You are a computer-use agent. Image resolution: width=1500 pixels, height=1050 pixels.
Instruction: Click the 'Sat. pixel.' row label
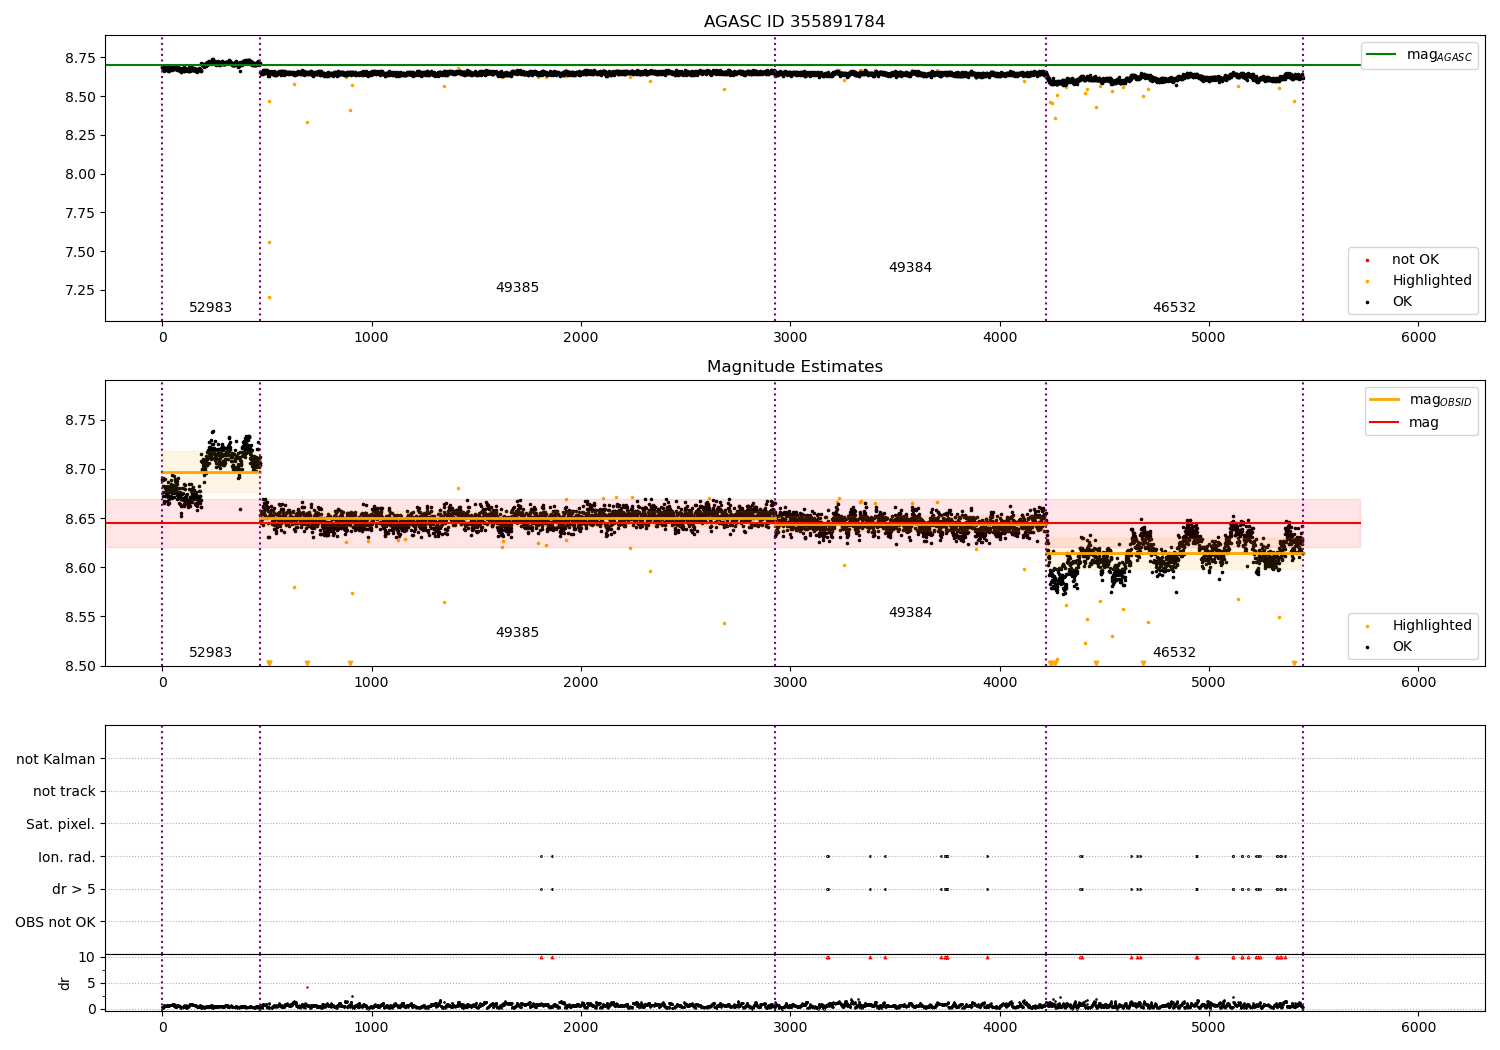pyautogui.click(x=61, y=825)
